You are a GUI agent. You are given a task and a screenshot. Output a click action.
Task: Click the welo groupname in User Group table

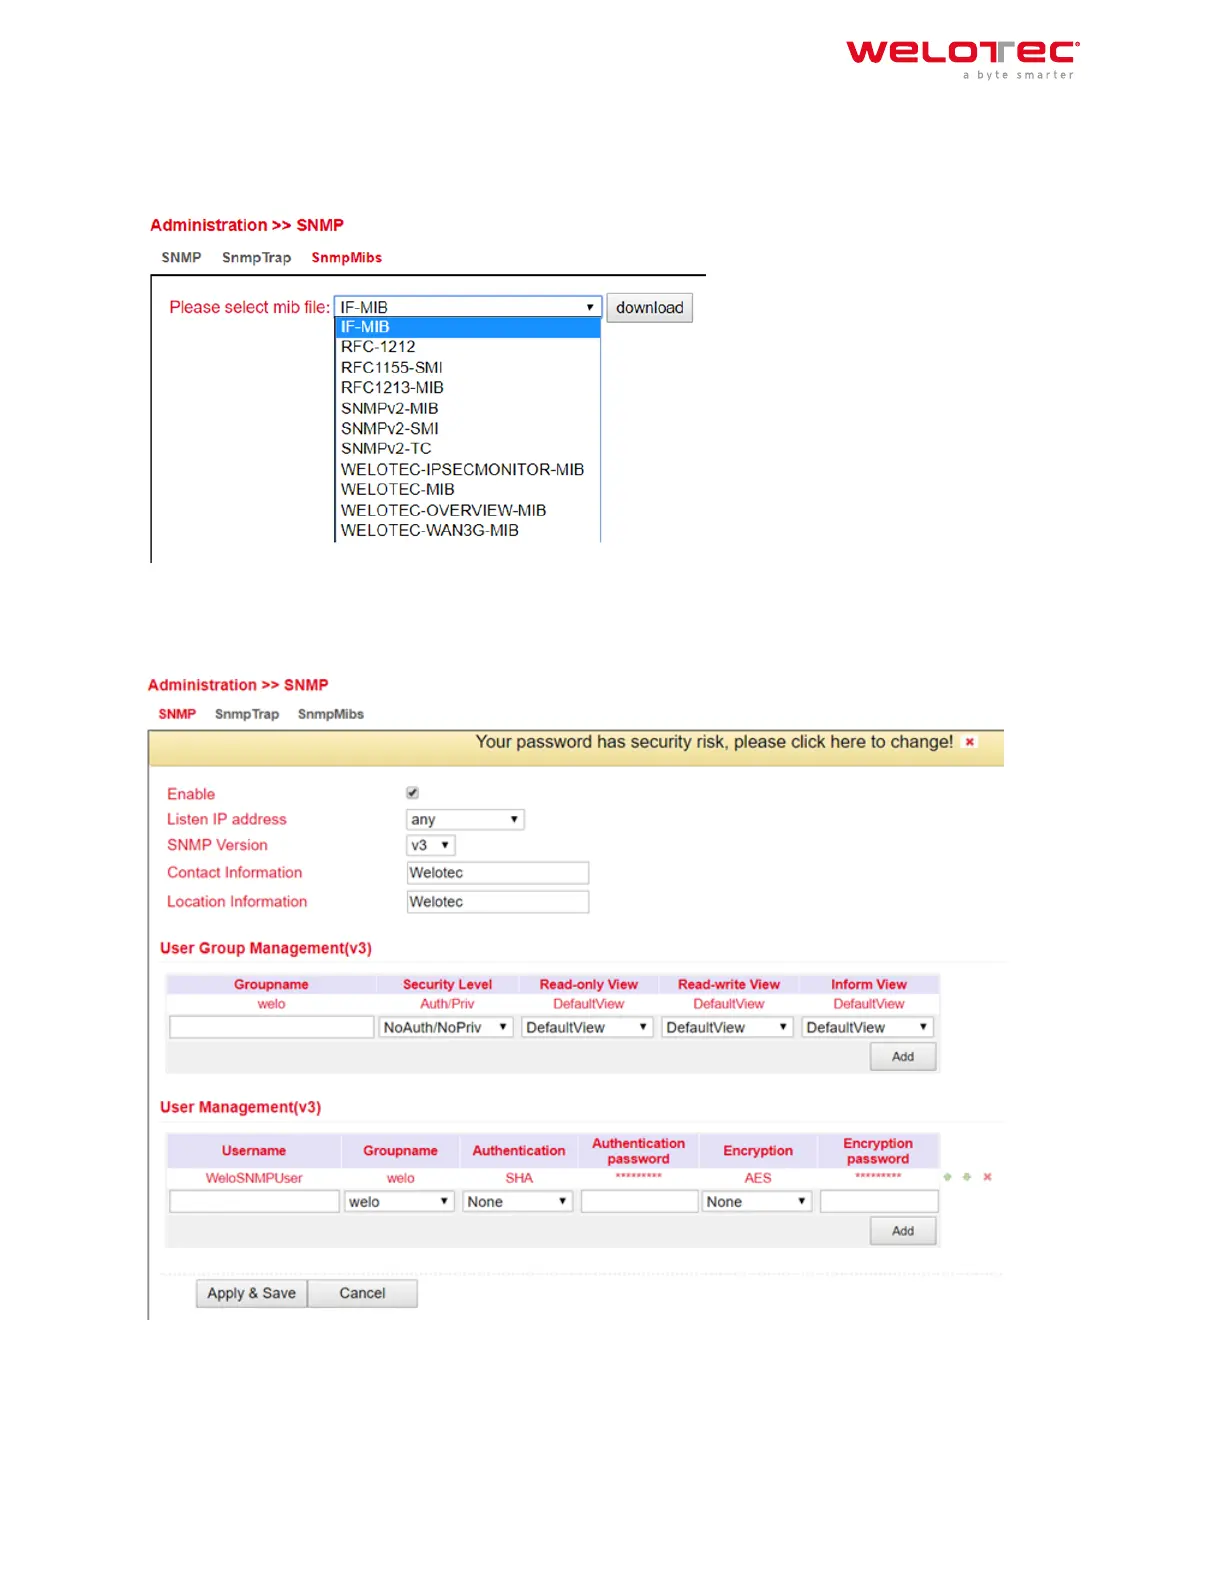(271, 1004)
